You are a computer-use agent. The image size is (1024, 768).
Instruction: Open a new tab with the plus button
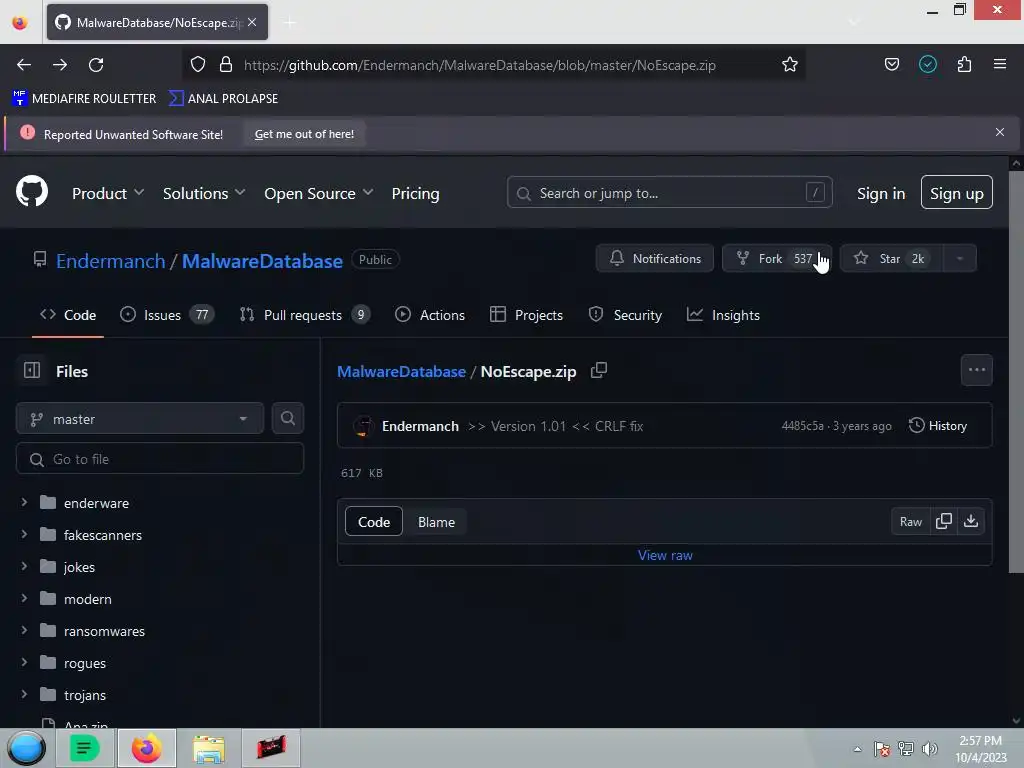pos(289,23)
